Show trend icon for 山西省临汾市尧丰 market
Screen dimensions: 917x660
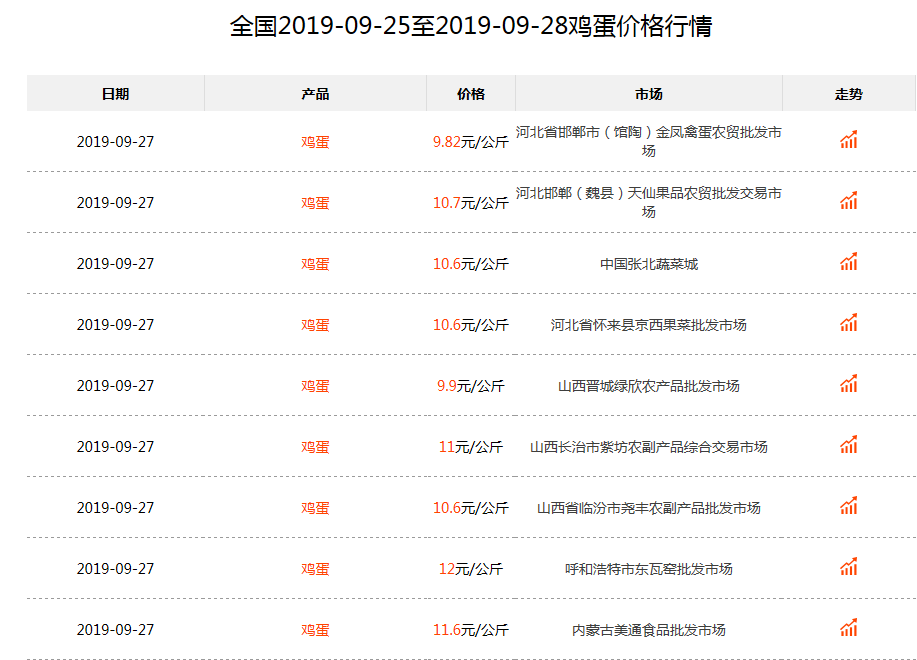pyautogui.click(x=849, y=506)
